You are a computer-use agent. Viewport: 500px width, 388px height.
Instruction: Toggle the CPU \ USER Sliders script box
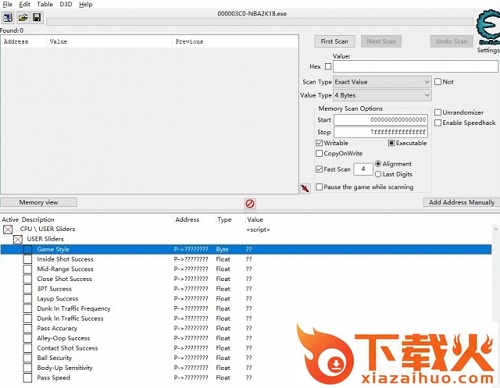coord(8,229)
